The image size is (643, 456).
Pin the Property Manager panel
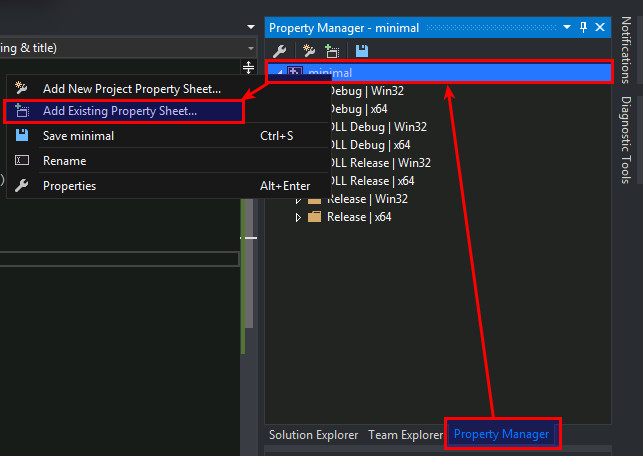[x=583, y=27]
